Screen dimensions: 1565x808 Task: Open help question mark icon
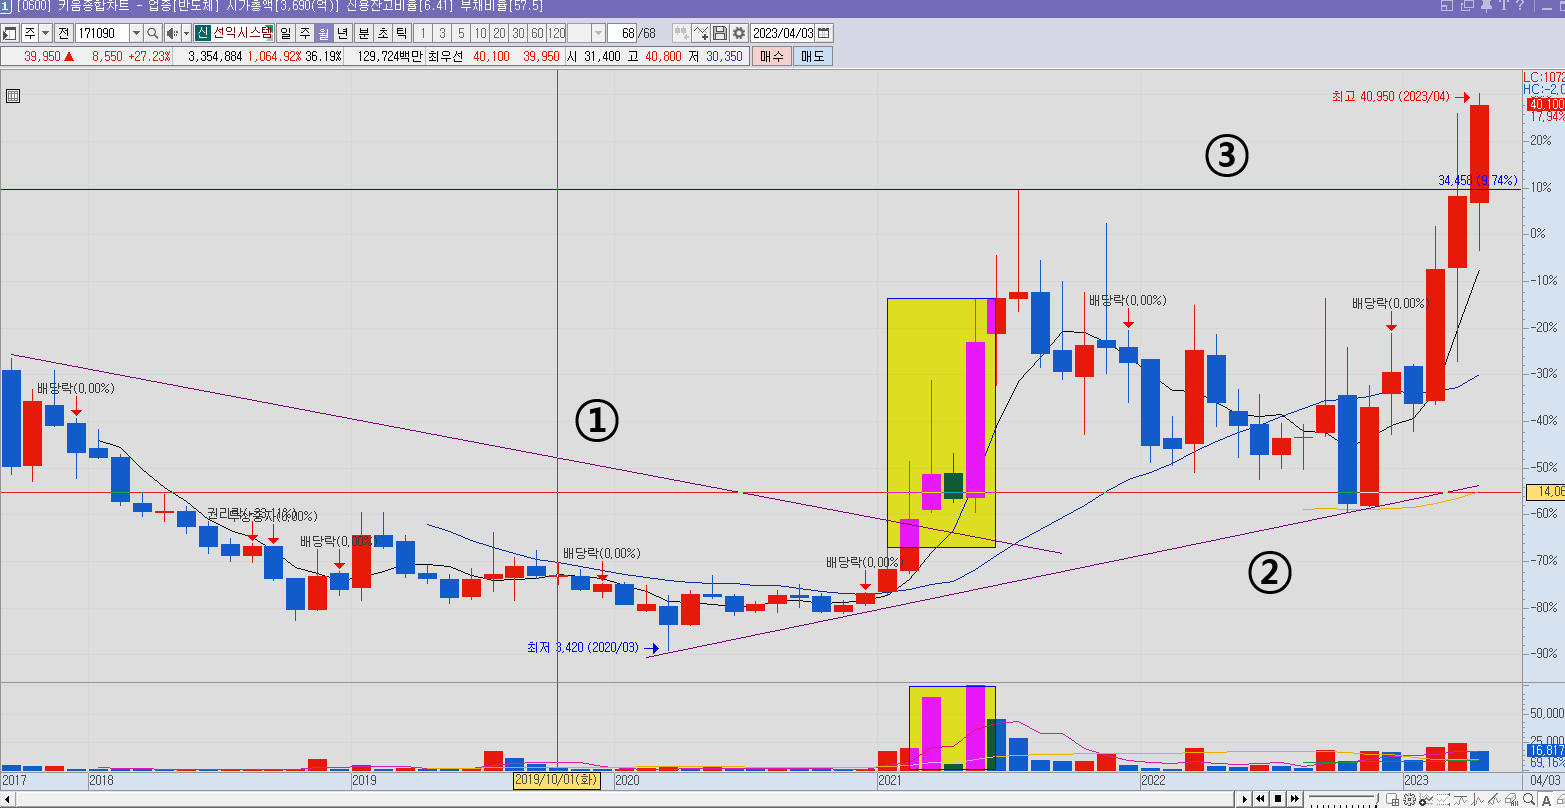(x=1520, y=5)
